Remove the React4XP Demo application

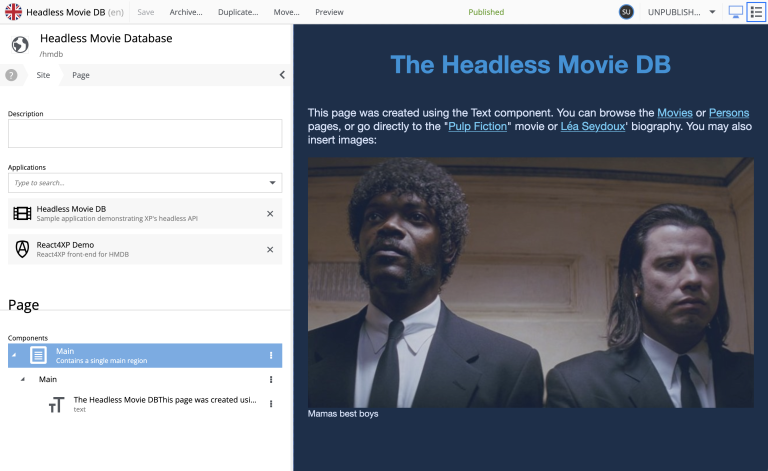point(270,249)
